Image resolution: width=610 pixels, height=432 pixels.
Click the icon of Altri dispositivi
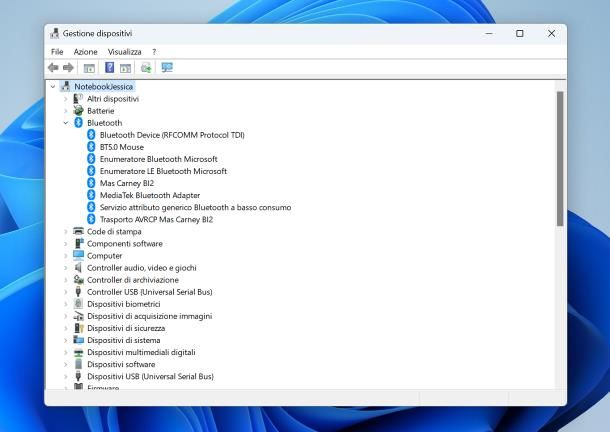[x=78, y=98]
